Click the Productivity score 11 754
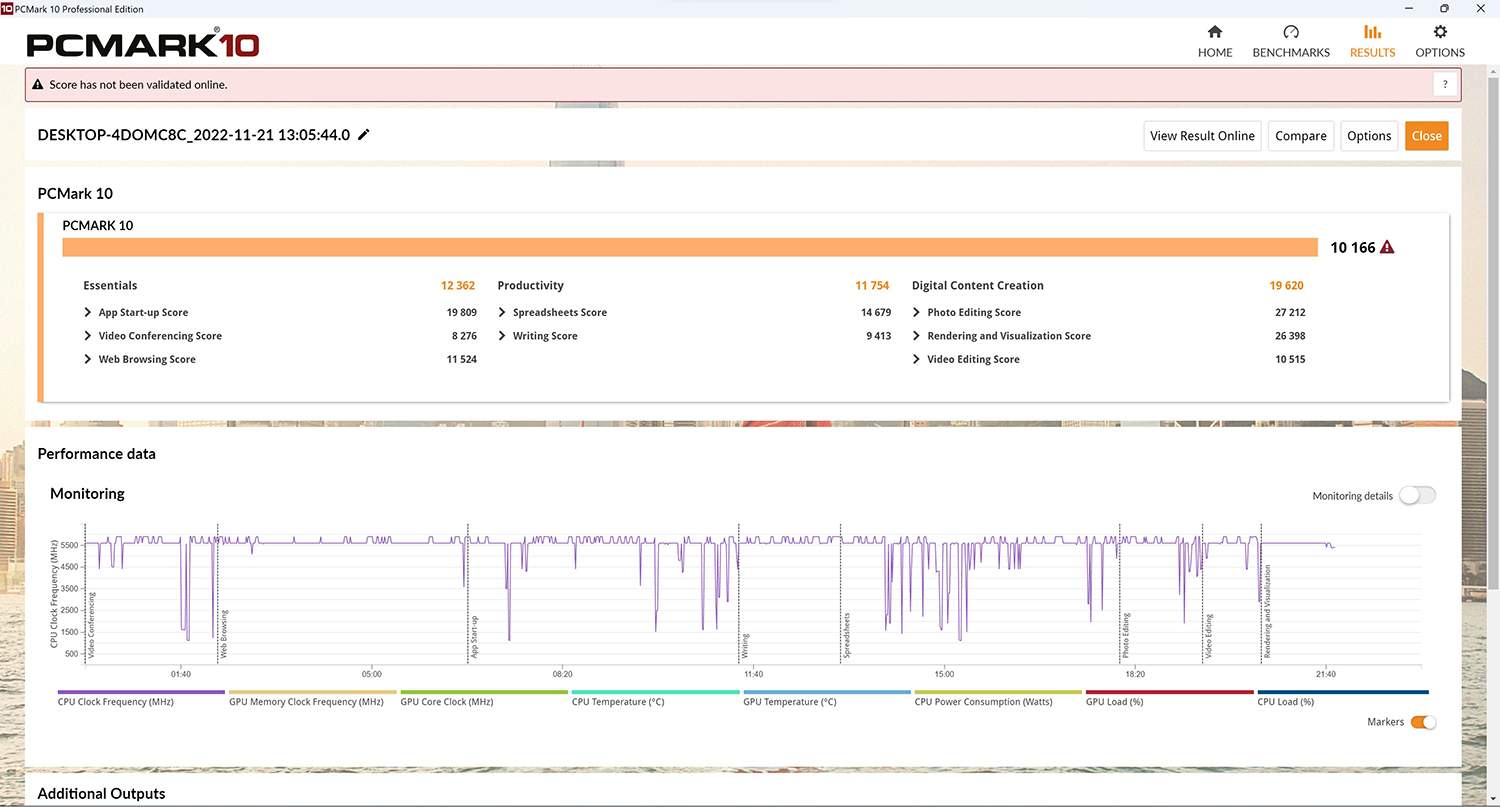 872,286
